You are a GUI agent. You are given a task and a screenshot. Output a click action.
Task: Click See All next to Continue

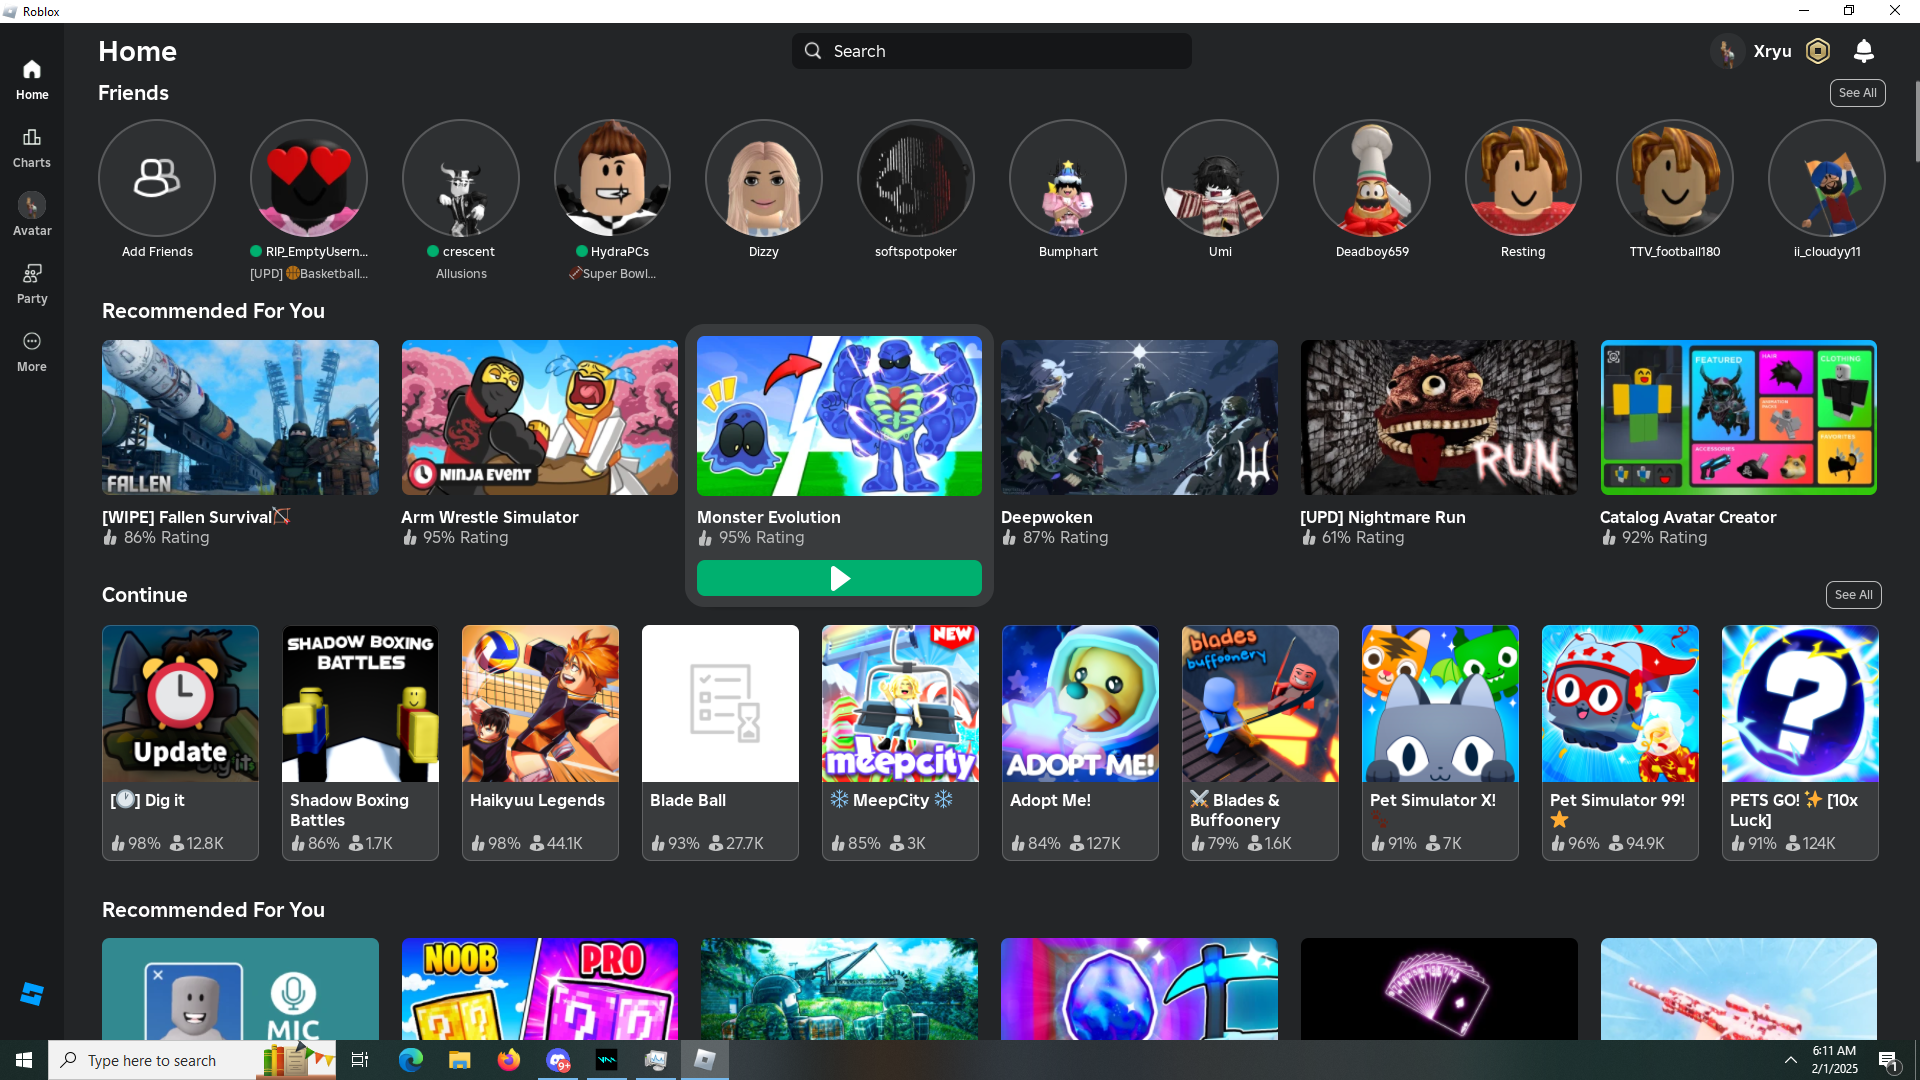(x=1853, y=595)
